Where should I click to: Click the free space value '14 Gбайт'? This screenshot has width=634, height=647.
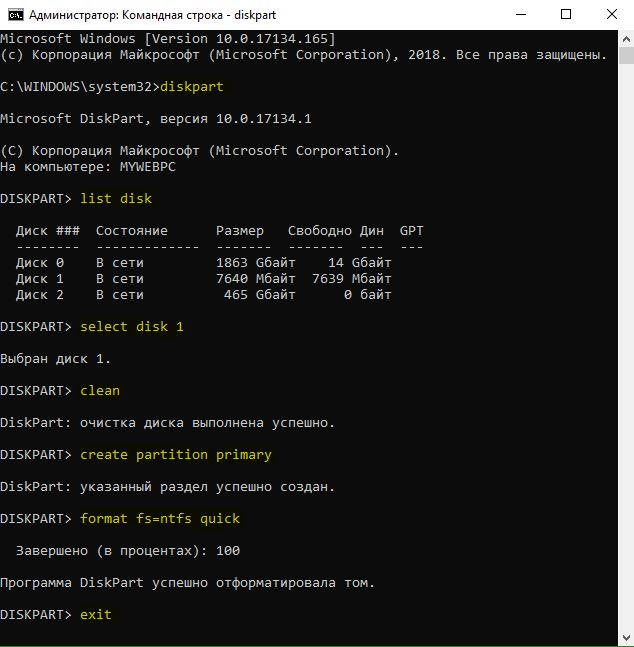360,263
